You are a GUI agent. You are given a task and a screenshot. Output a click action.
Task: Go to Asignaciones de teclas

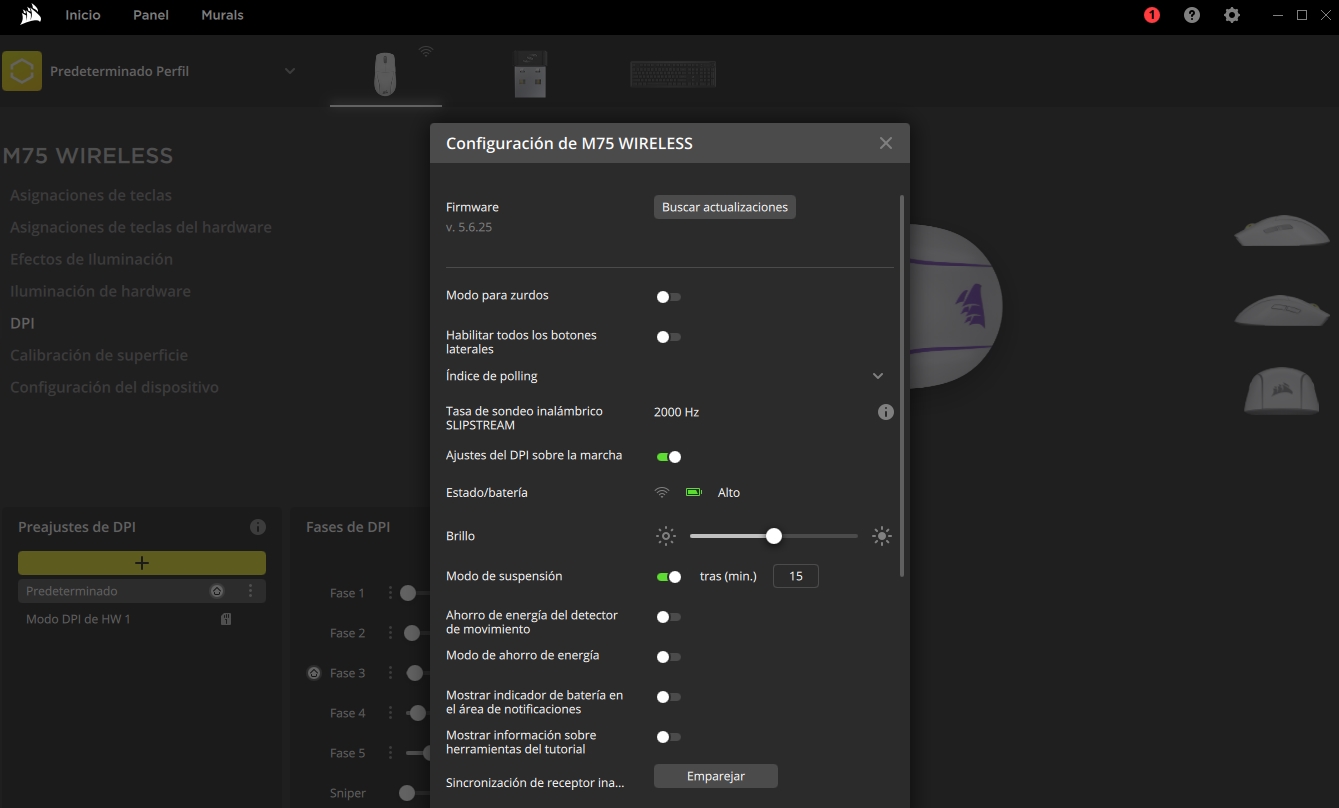point(91,195)
